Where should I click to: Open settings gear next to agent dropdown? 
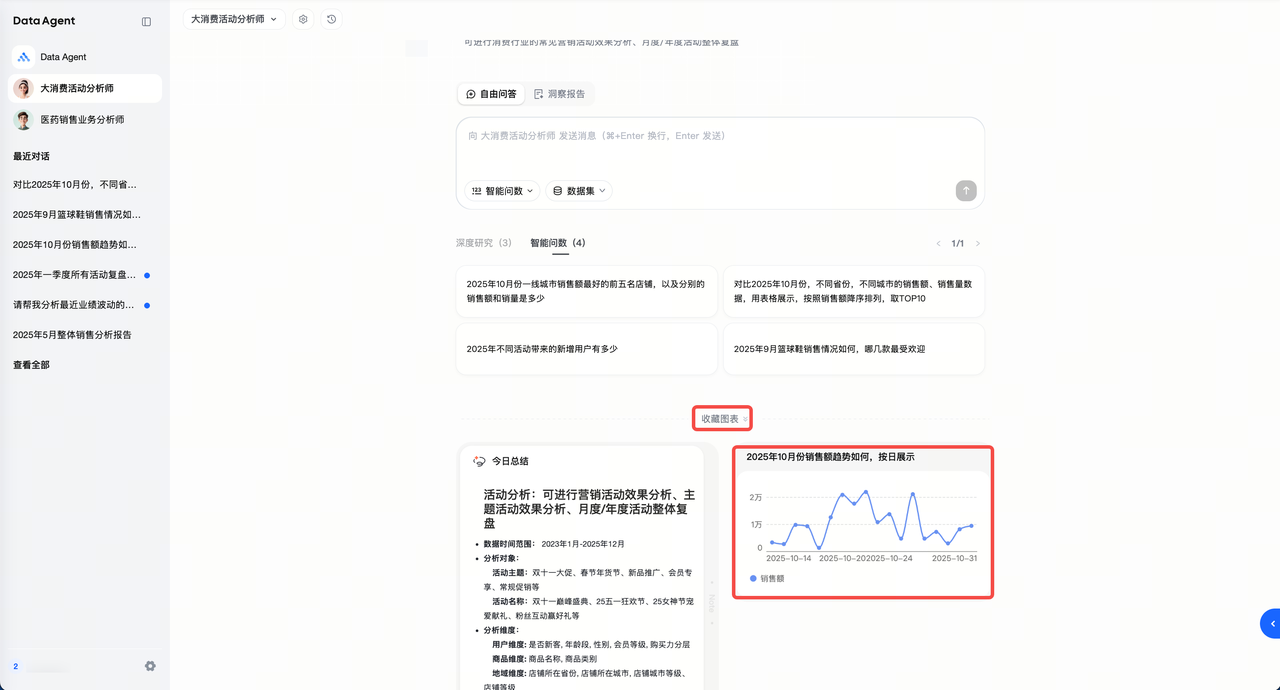coord(303,19)
